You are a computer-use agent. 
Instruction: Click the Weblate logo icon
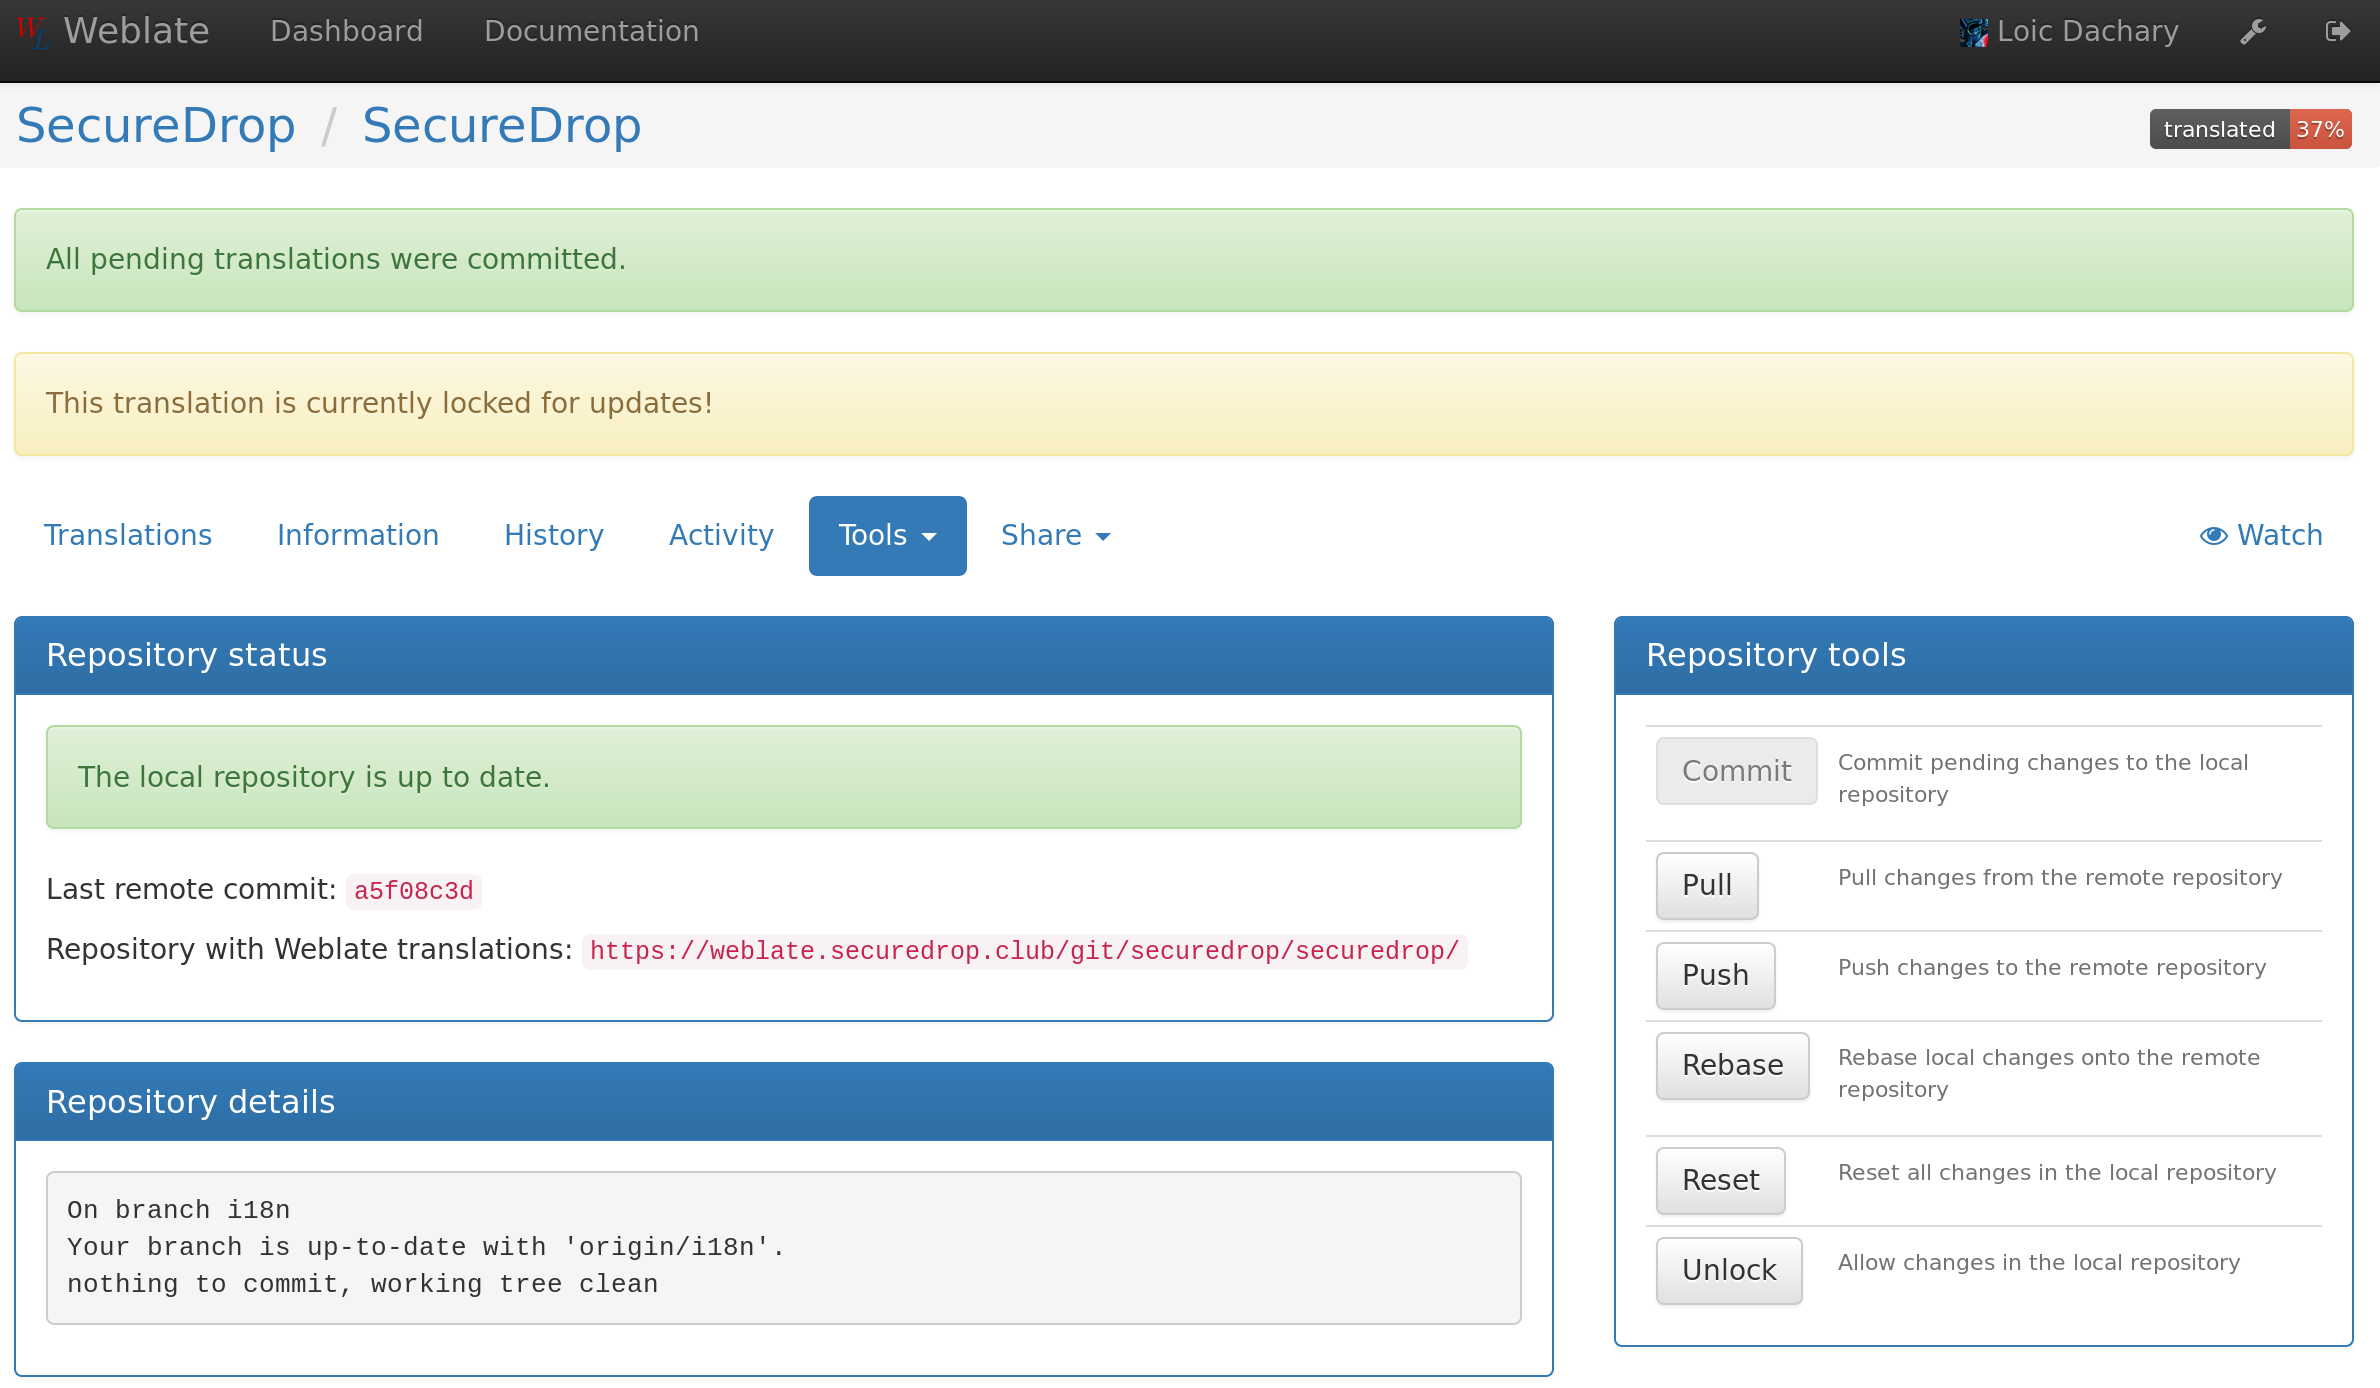32,32
